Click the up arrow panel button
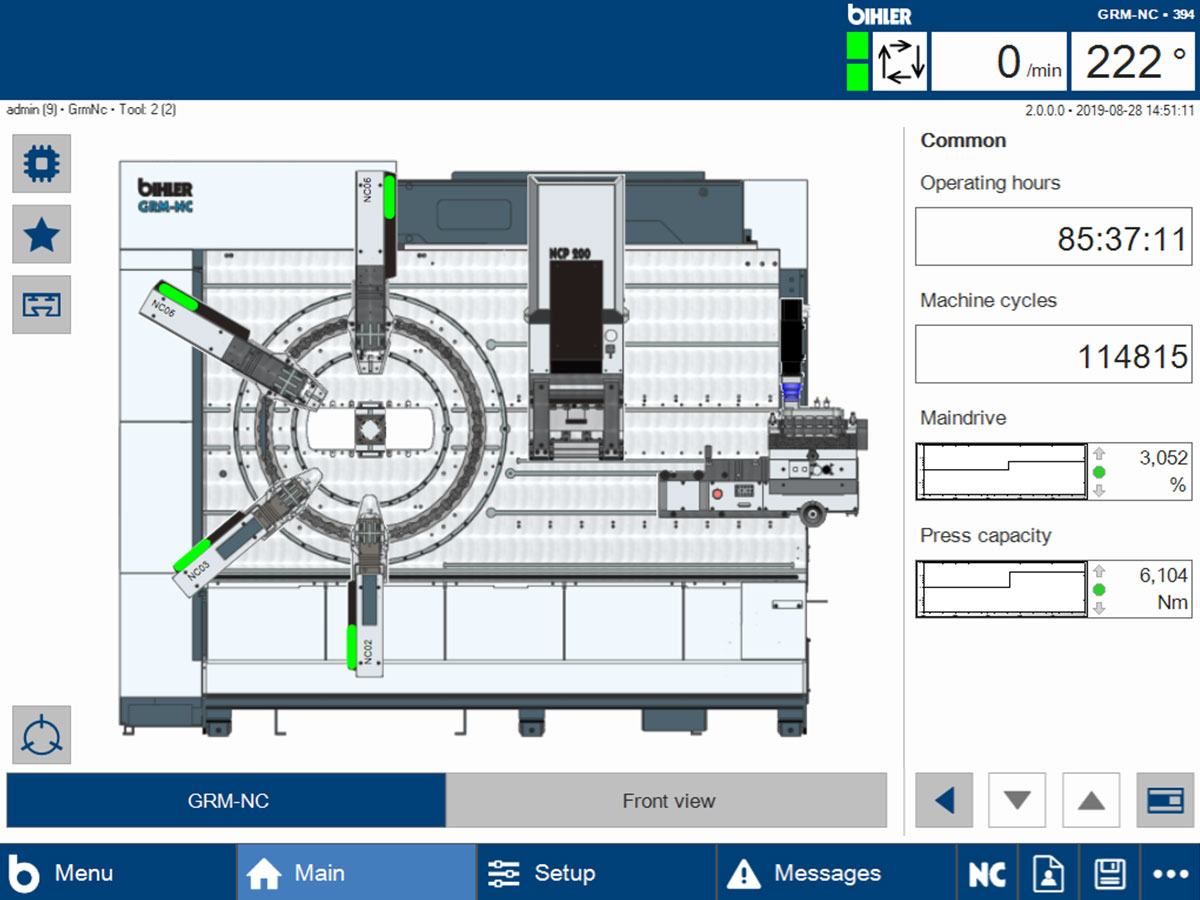 point(1091,800)
